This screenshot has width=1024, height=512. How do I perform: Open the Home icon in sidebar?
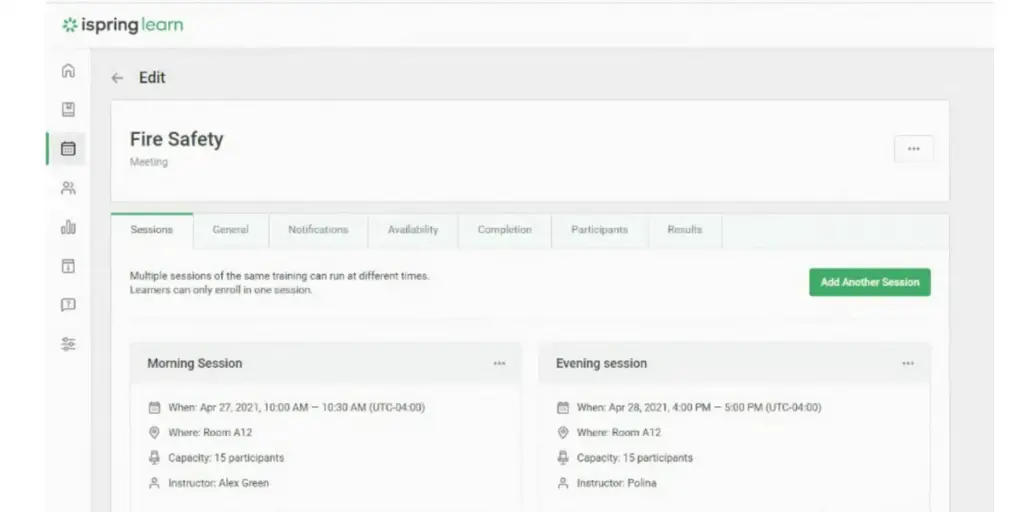pos(68,71)
